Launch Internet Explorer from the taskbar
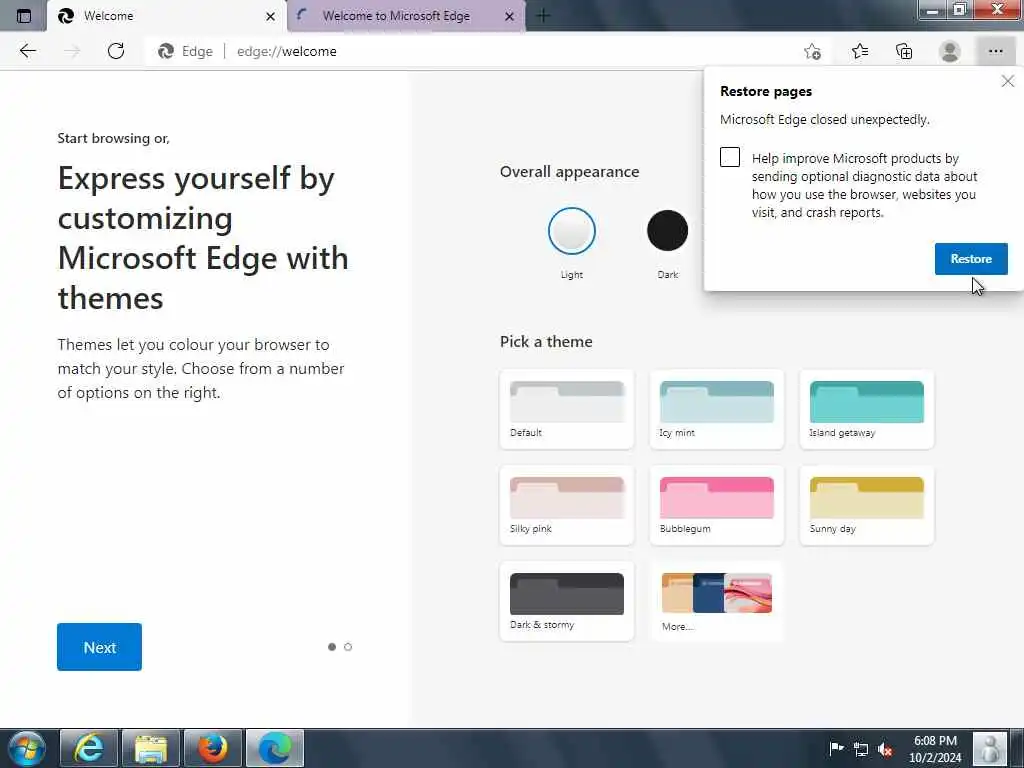This screenshot has width=1024, height=768. (x=89, y=748)
